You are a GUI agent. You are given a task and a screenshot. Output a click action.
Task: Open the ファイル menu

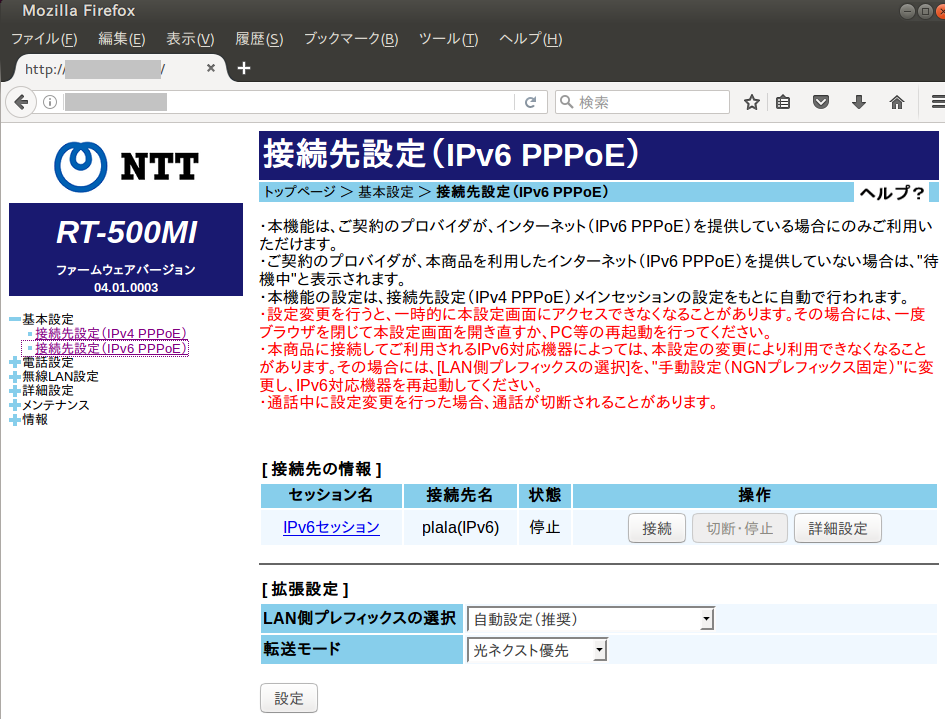point(44,39)
